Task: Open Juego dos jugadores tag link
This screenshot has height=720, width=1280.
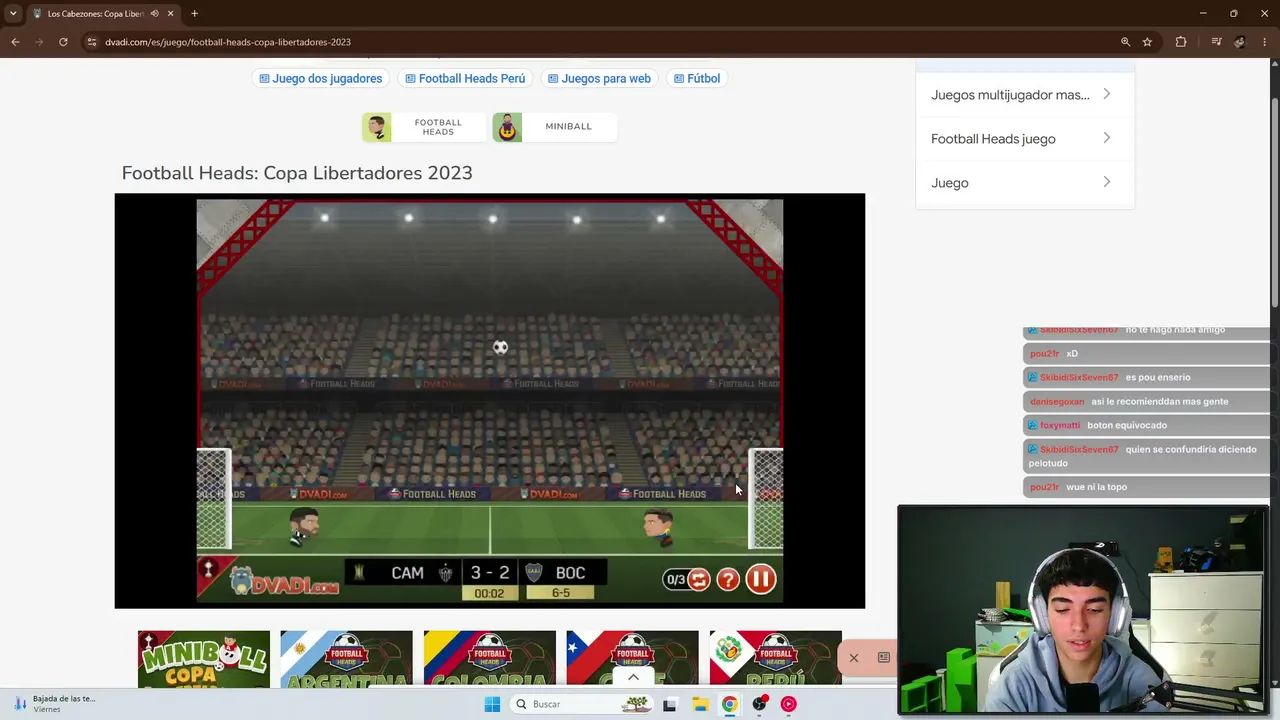Action: pyautogui.click(x=320, y=78)
